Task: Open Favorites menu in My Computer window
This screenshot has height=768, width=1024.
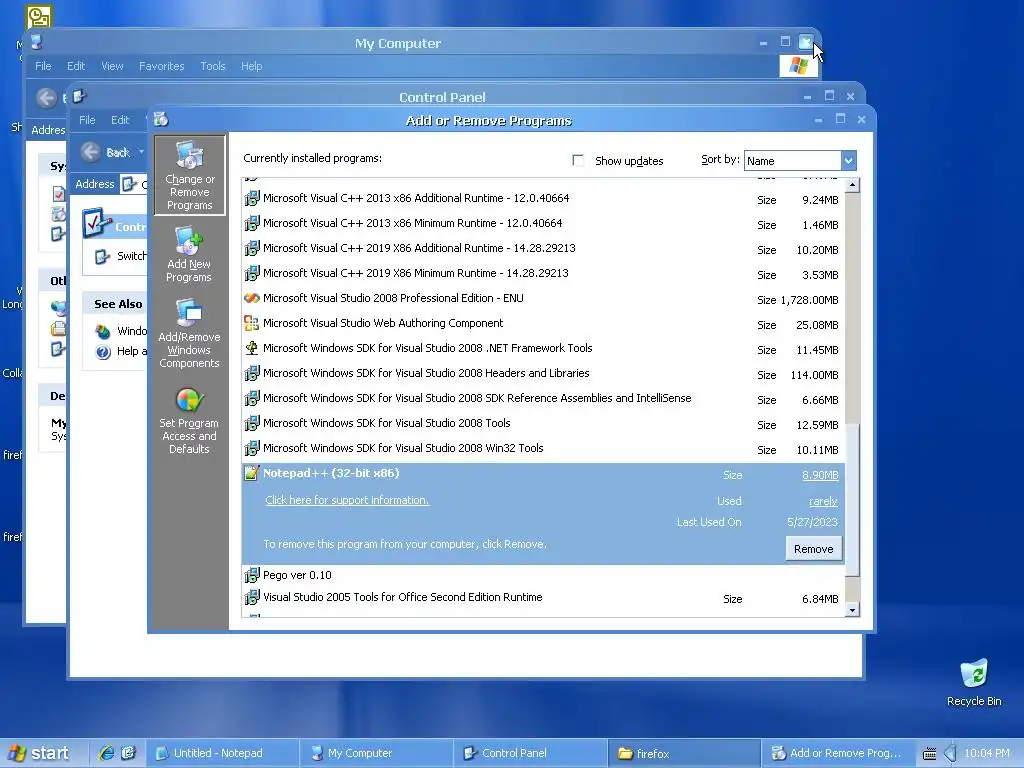Action: click(161, 66)
